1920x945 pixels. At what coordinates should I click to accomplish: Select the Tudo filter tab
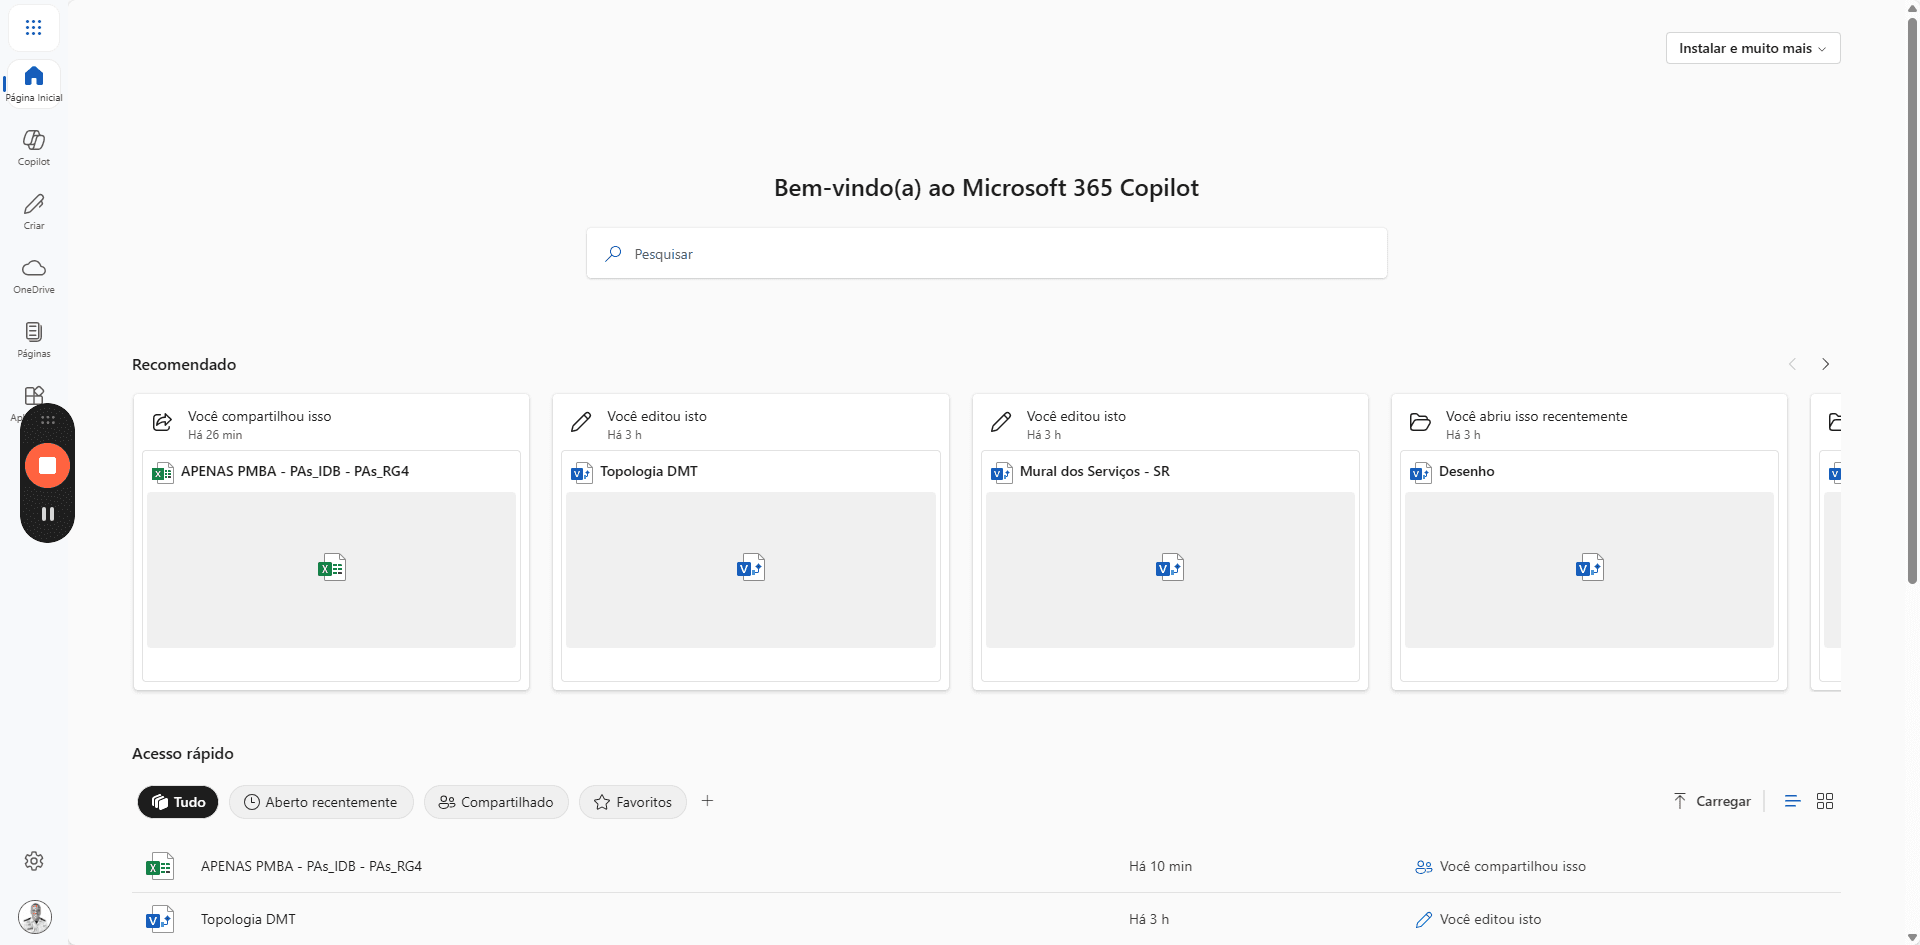(178, 802)
